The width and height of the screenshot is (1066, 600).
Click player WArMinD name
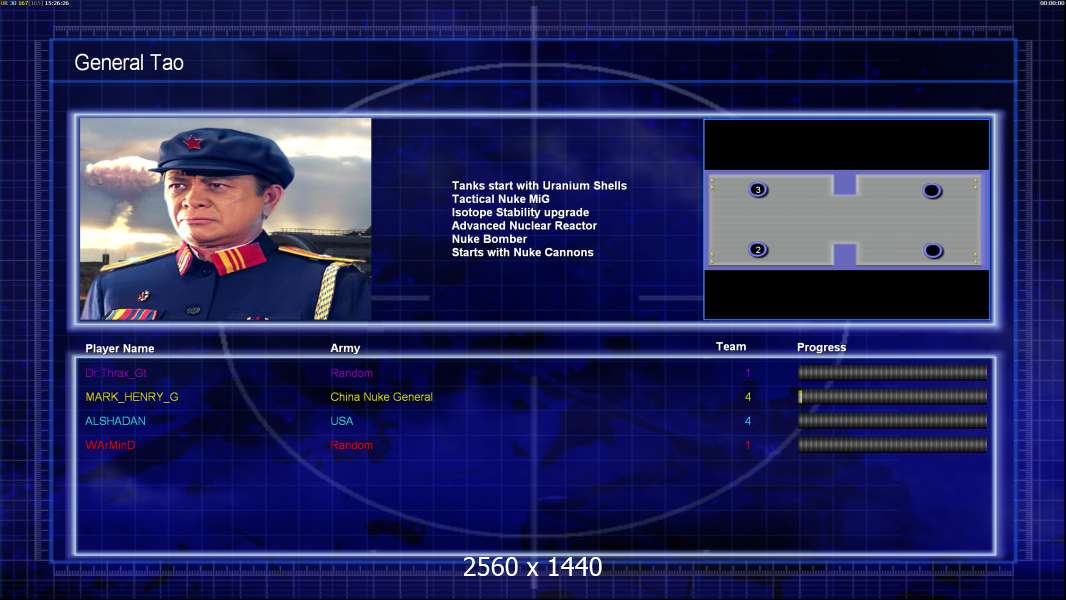coord(110,445)
